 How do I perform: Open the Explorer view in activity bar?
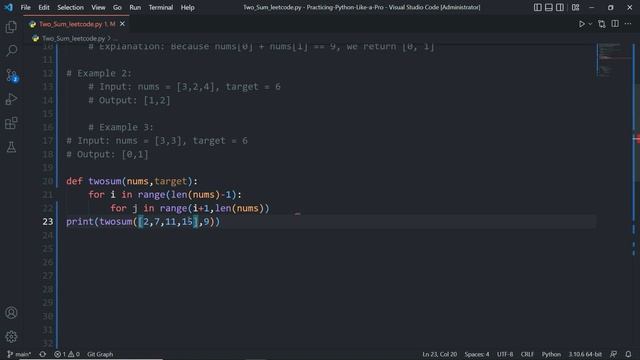click(11, 27)
